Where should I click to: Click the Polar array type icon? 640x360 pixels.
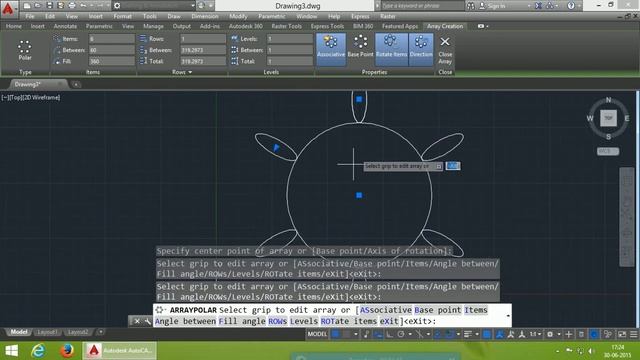(24, 50)
